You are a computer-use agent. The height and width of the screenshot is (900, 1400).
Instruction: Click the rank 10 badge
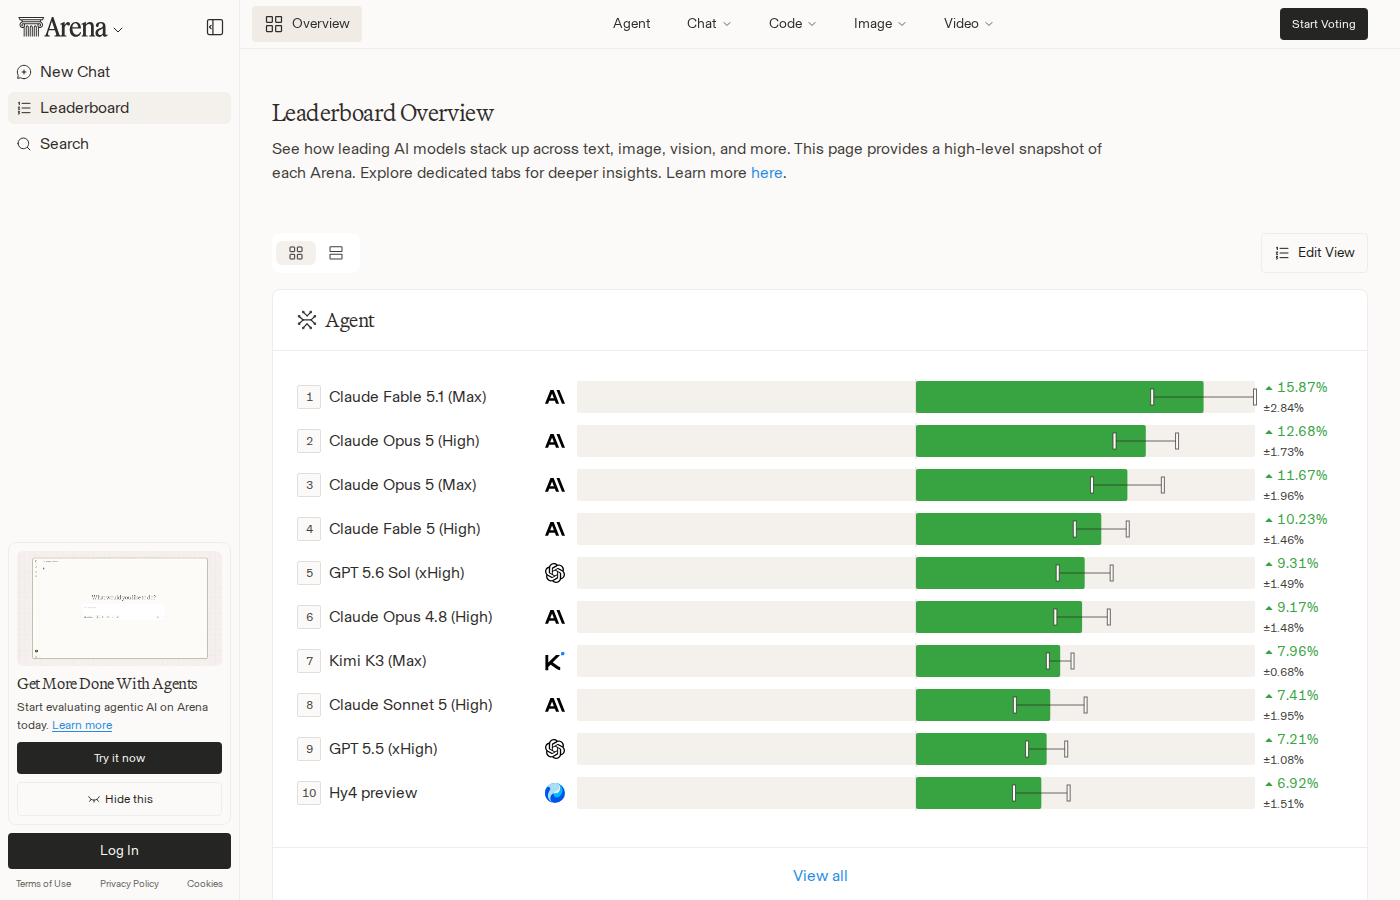(309, 793)
